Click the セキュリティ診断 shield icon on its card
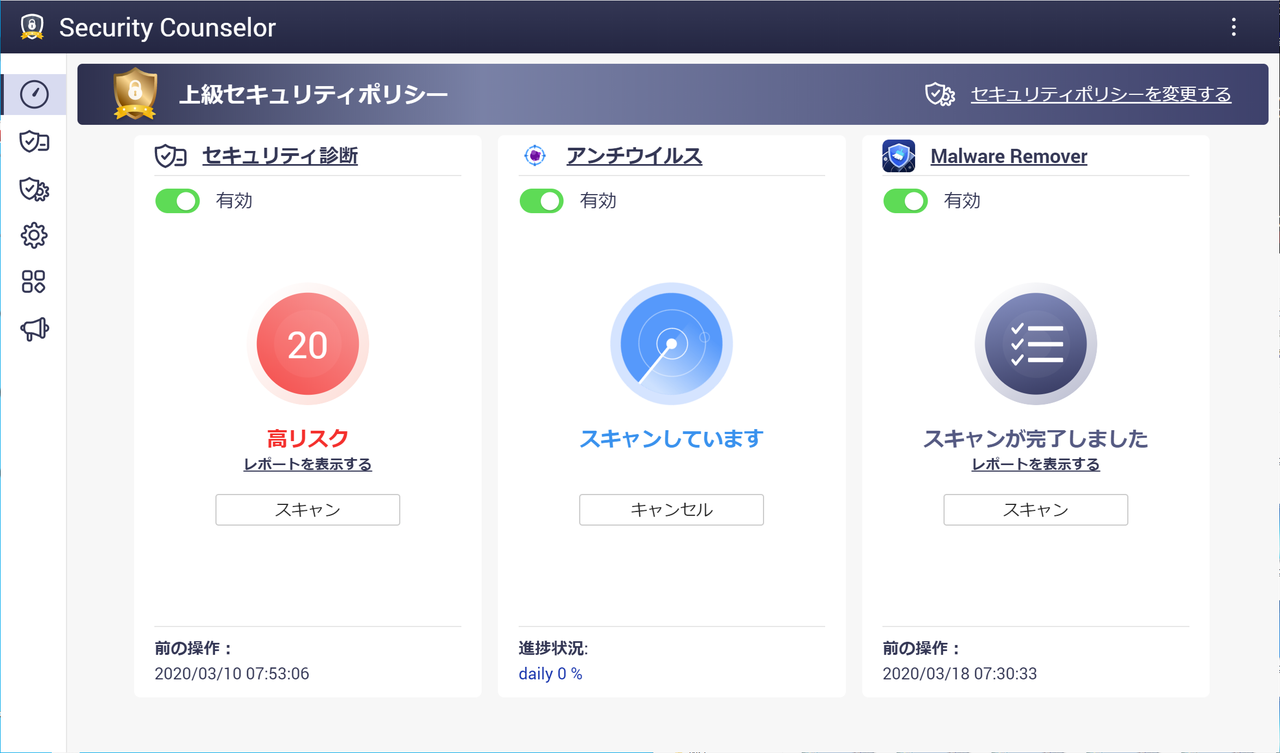The image size is (1280, 753). pos(170,156)
